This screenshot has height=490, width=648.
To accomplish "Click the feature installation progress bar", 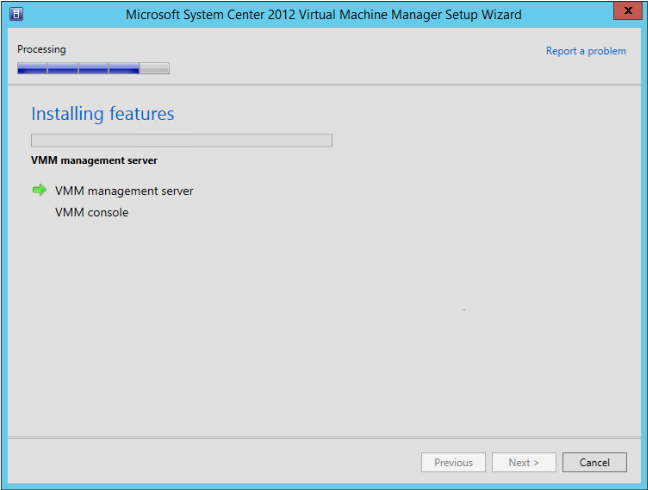I will (x=181, y=140).
